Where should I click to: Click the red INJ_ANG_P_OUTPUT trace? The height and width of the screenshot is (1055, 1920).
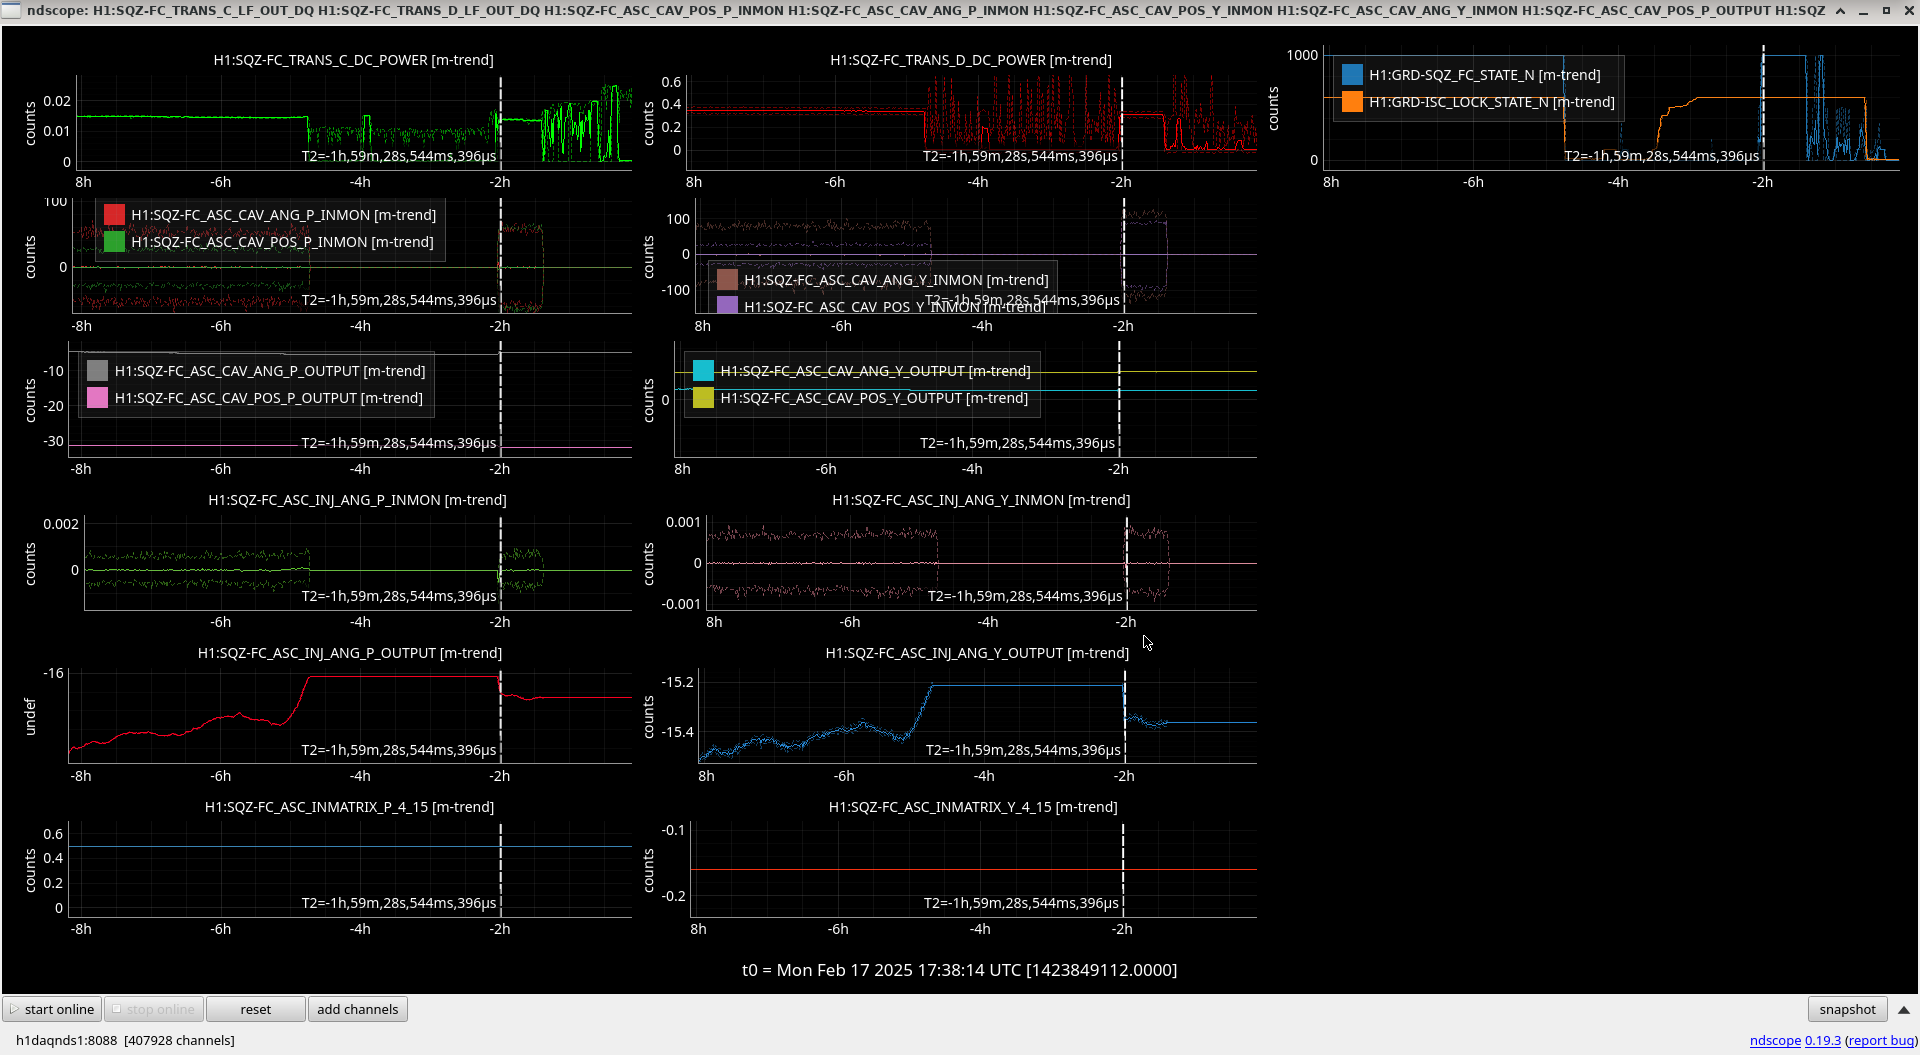(x=400, y=677)
